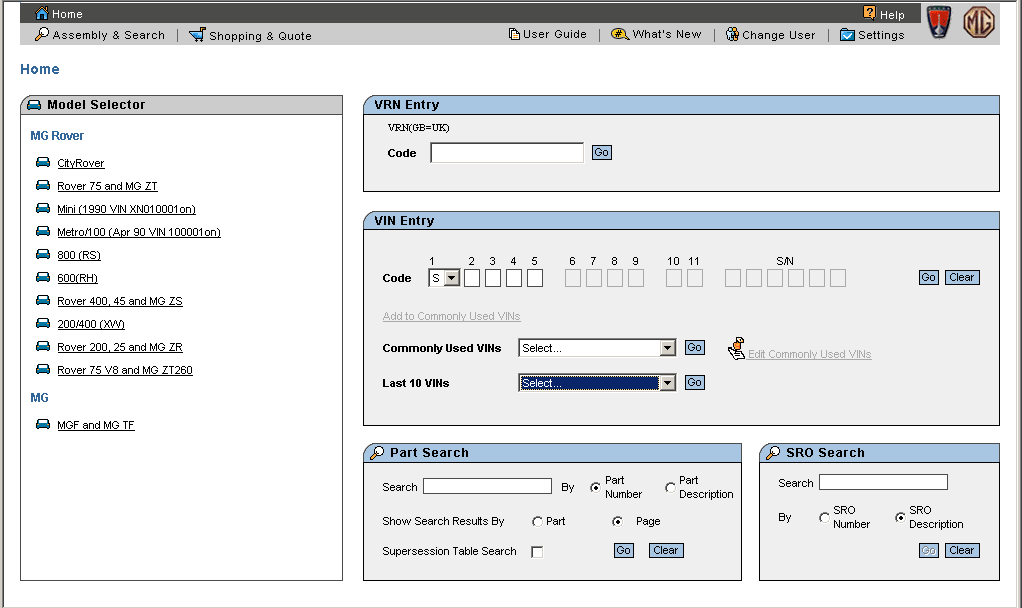Click the car icon beside Rover 400, 45 and MG ZS
1022x608 pixels.
43,300
